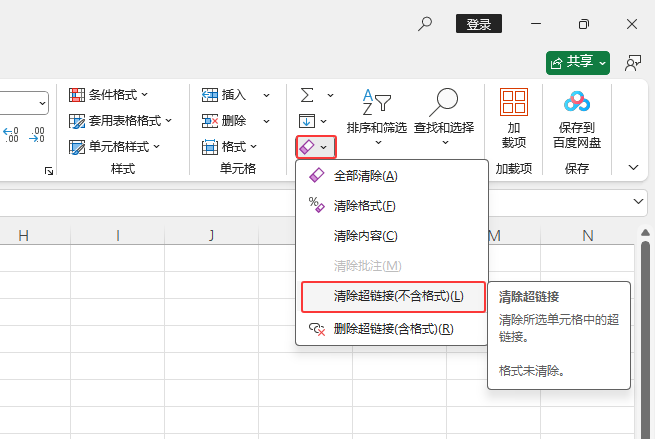This screenshot has width=655, height=439.
Task: Collapse the ribbon with the chevron
Action: 632,167
